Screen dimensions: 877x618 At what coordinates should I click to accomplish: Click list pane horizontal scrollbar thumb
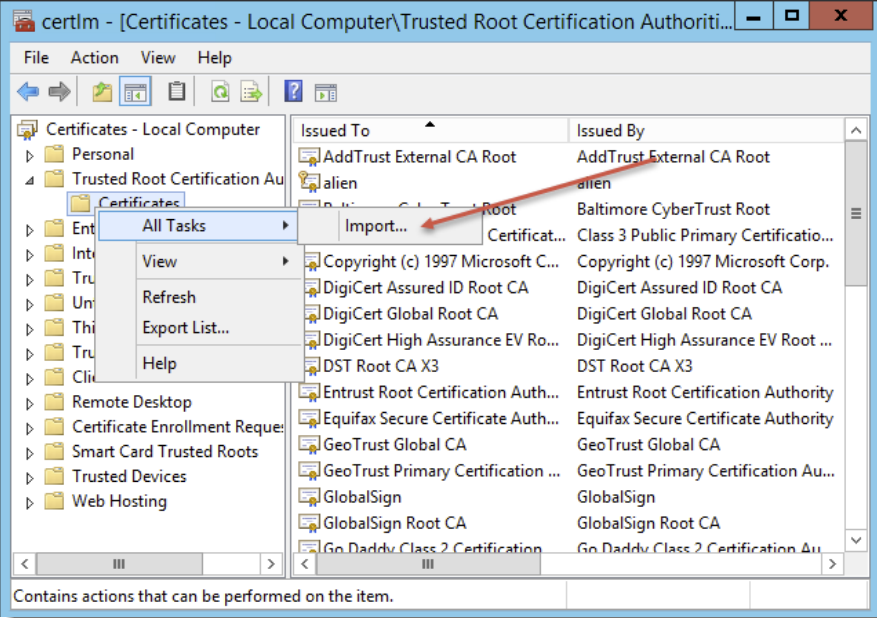point(428,564)
